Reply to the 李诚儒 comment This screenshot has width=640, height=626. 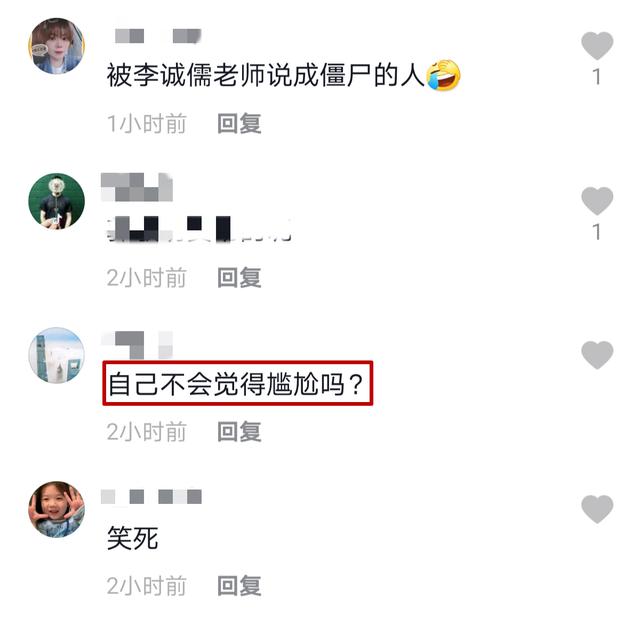point(239,123)
